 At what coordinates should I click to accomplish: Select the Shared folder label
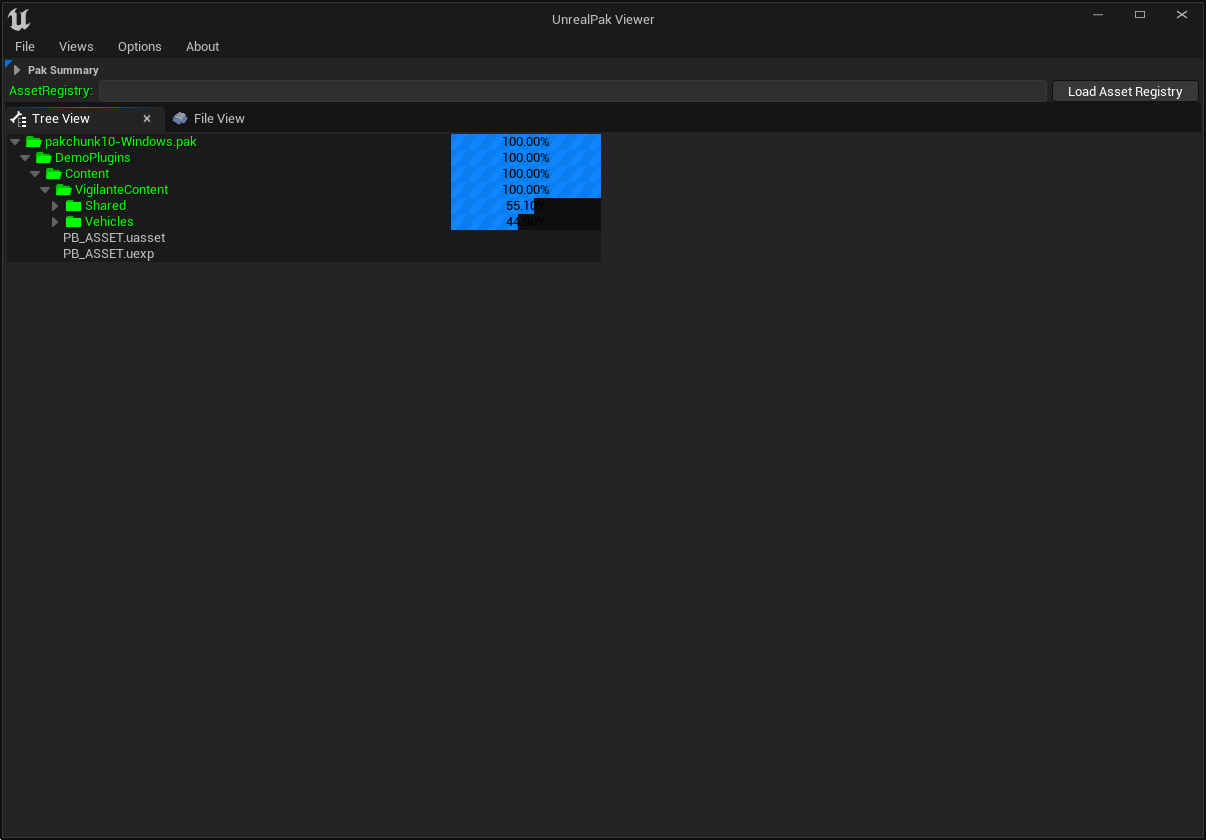[106, 206]
